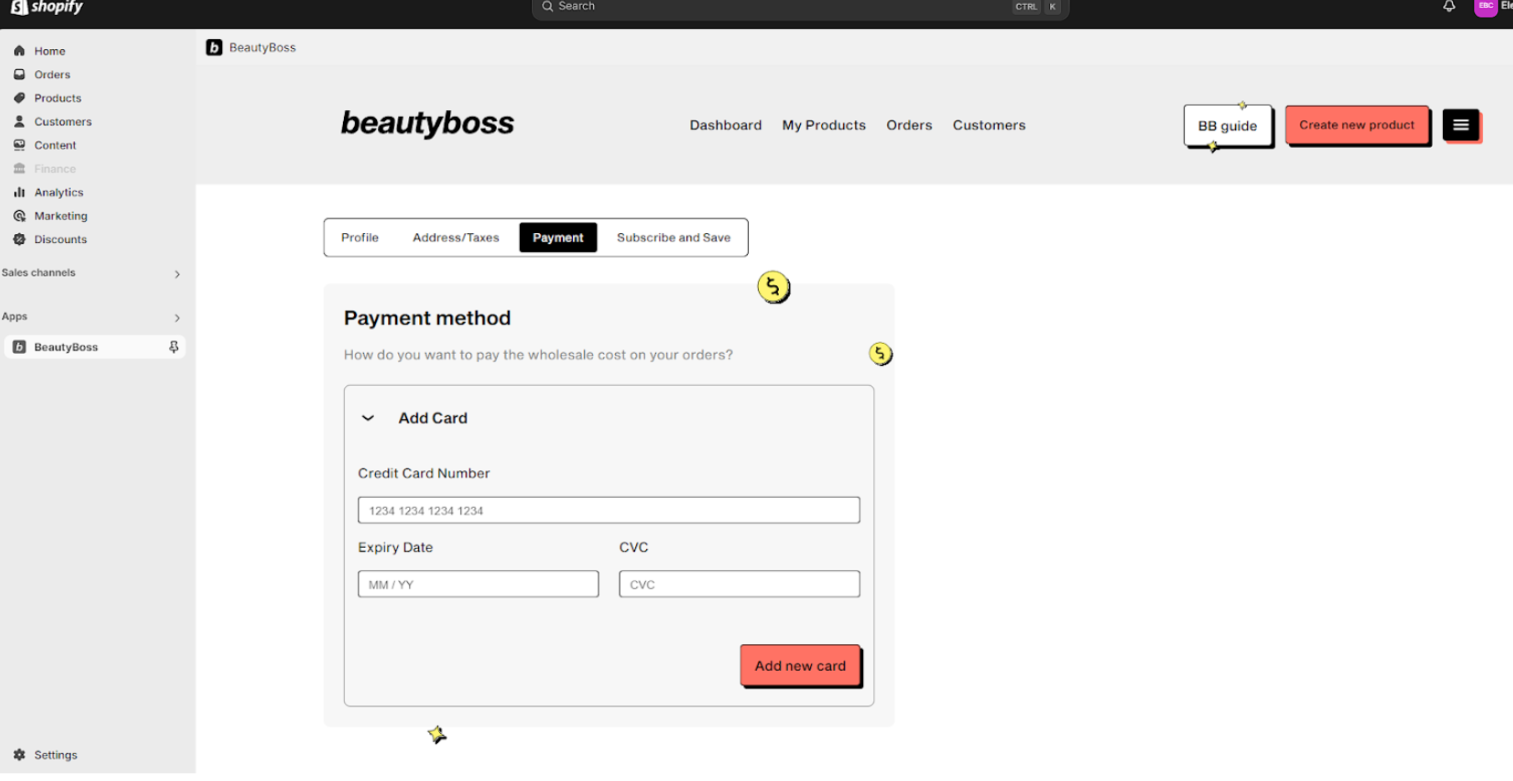Viewport: 1513px width, 781px height.
Task: Click the Expiry Date field
Action: (x=478, y=584)
